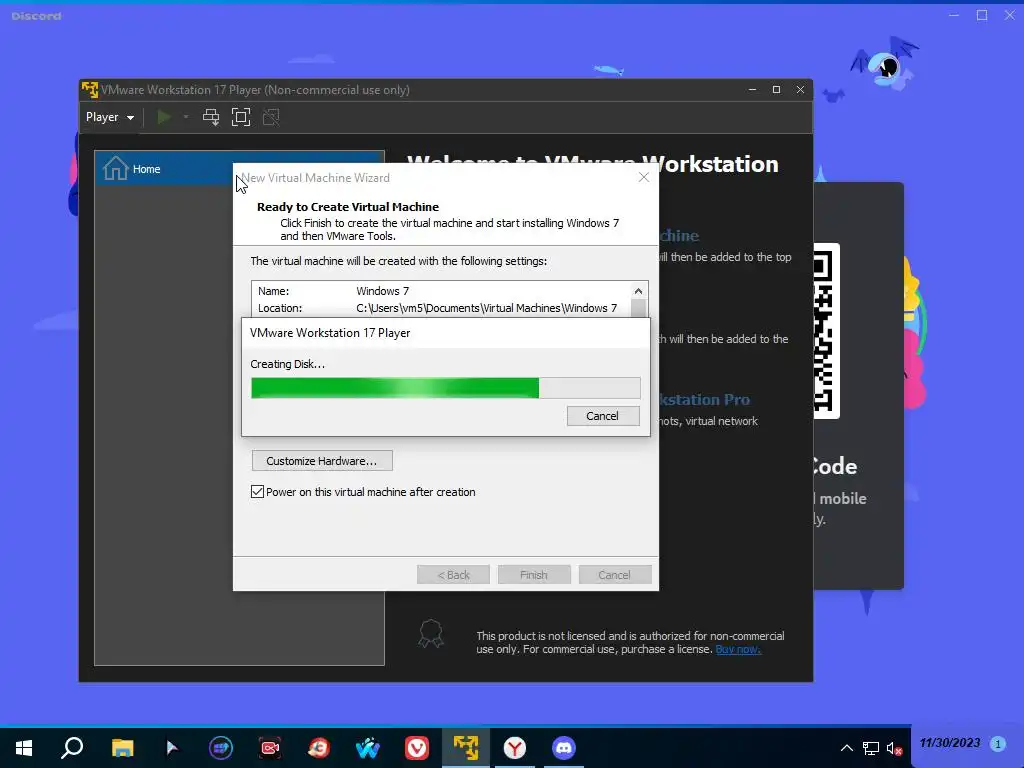The height and width of the screenshot is (768, 1024).
Task: Click the VMware logo in title bar
Action: 90,89
